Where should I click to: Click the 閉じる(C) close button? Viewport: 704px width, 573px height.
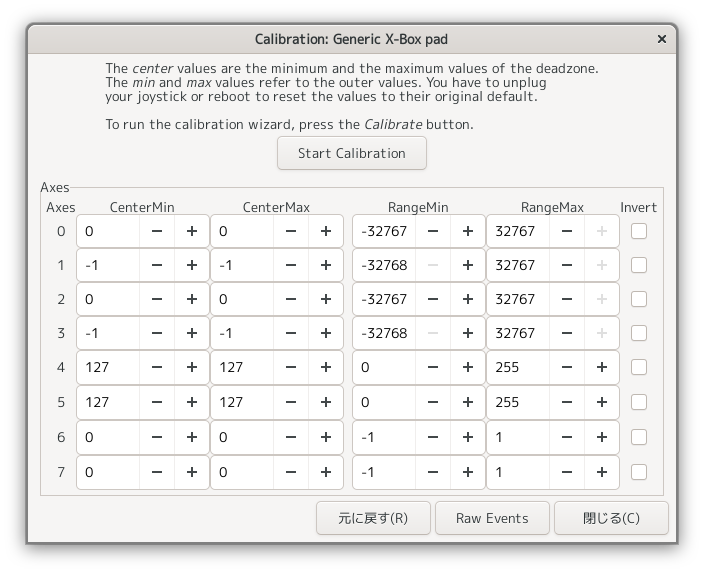611,518
